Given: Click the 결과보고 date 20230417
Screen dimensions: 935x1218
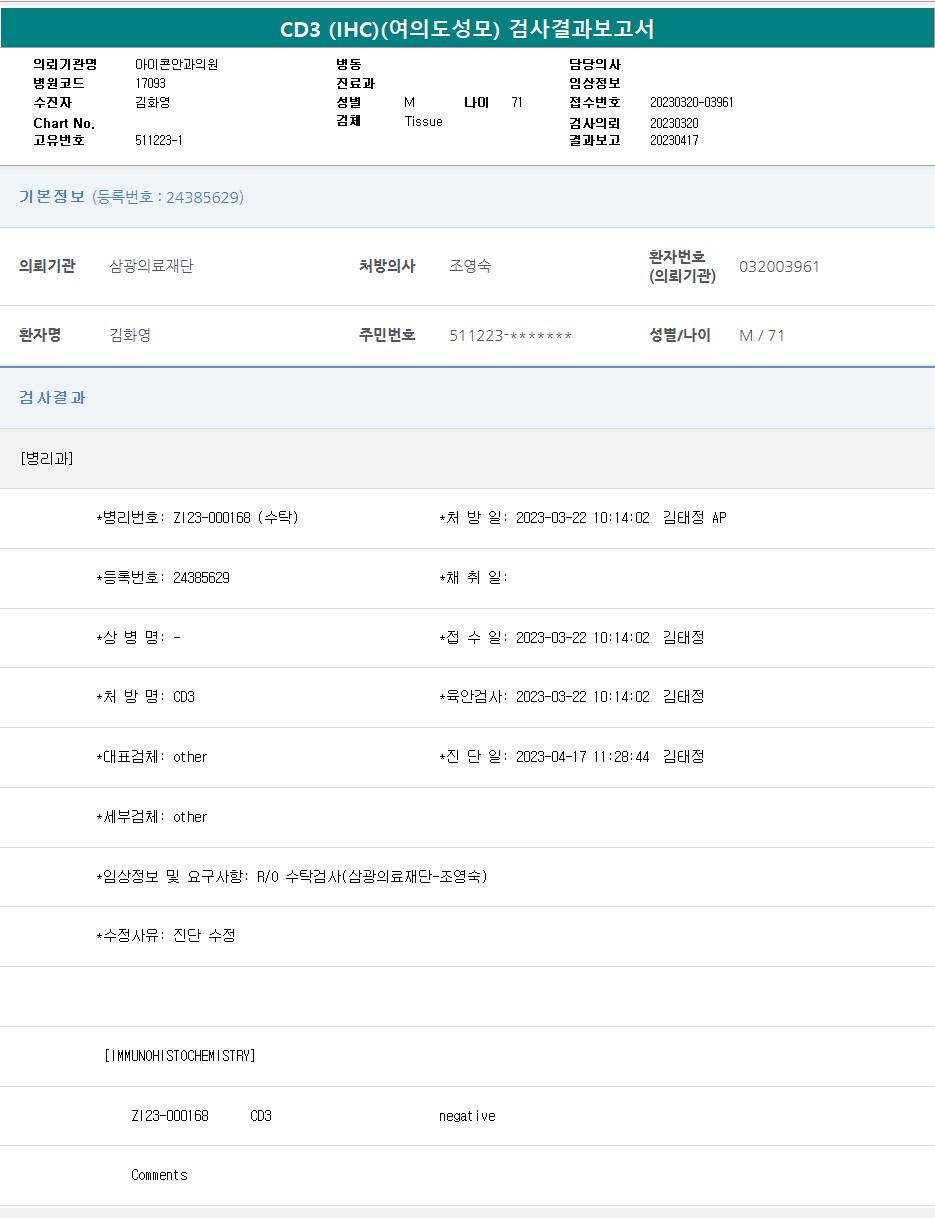Looking at the screenshot, I should 674,141.
